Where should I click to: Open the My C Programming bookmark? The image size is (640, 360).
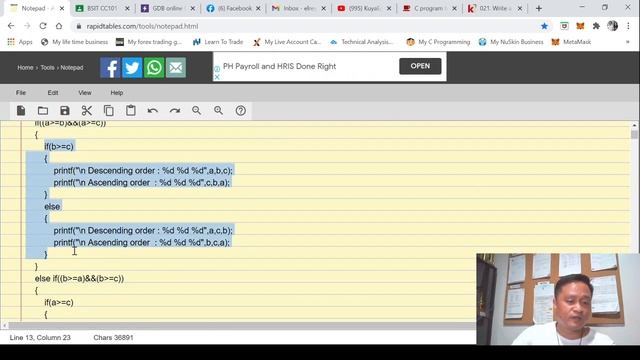pos(438,42)
